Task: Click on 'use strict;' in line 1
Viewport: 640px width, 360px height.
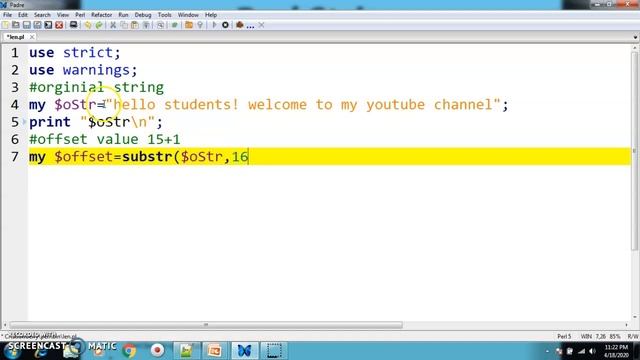Action: point(75,53)
